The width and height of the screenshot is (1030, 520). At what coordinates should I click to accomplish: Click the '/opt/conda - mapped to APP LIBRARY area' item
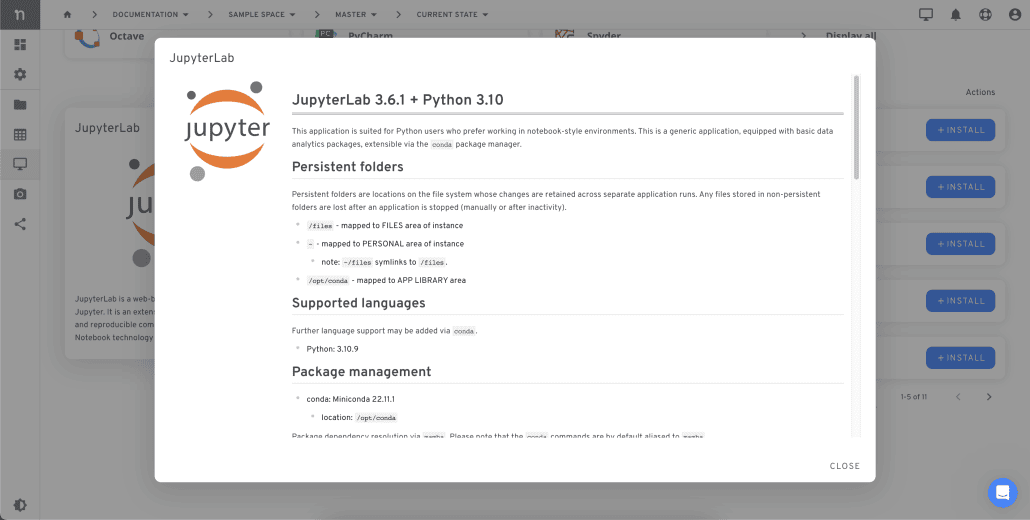tap(386, 280)
